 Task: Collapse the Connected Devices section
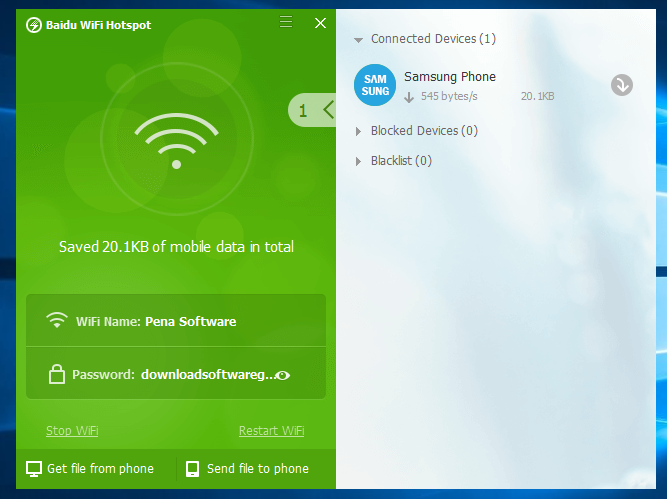pyautogui.click(x=359, y=40)
